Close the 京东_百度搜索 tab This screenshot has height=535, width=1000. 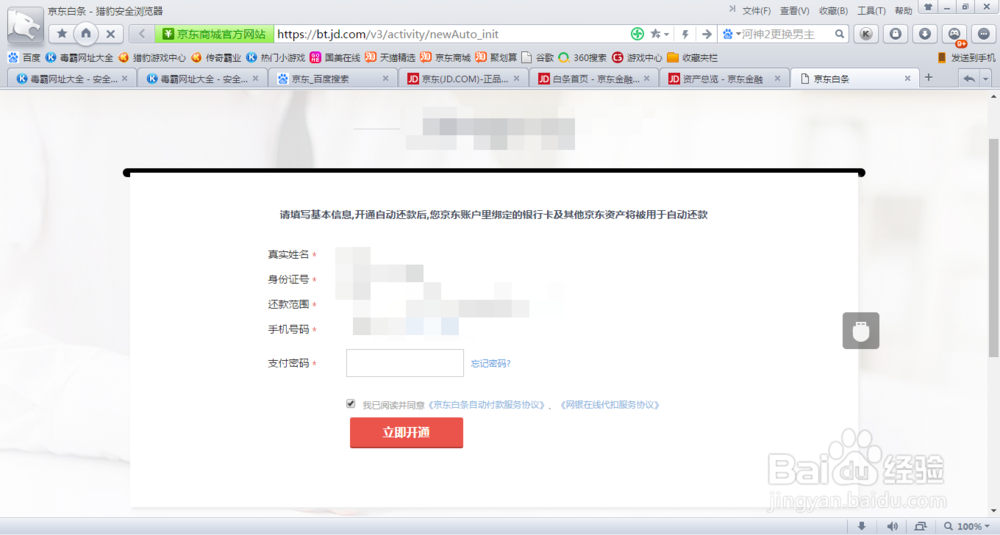point(385,78)
